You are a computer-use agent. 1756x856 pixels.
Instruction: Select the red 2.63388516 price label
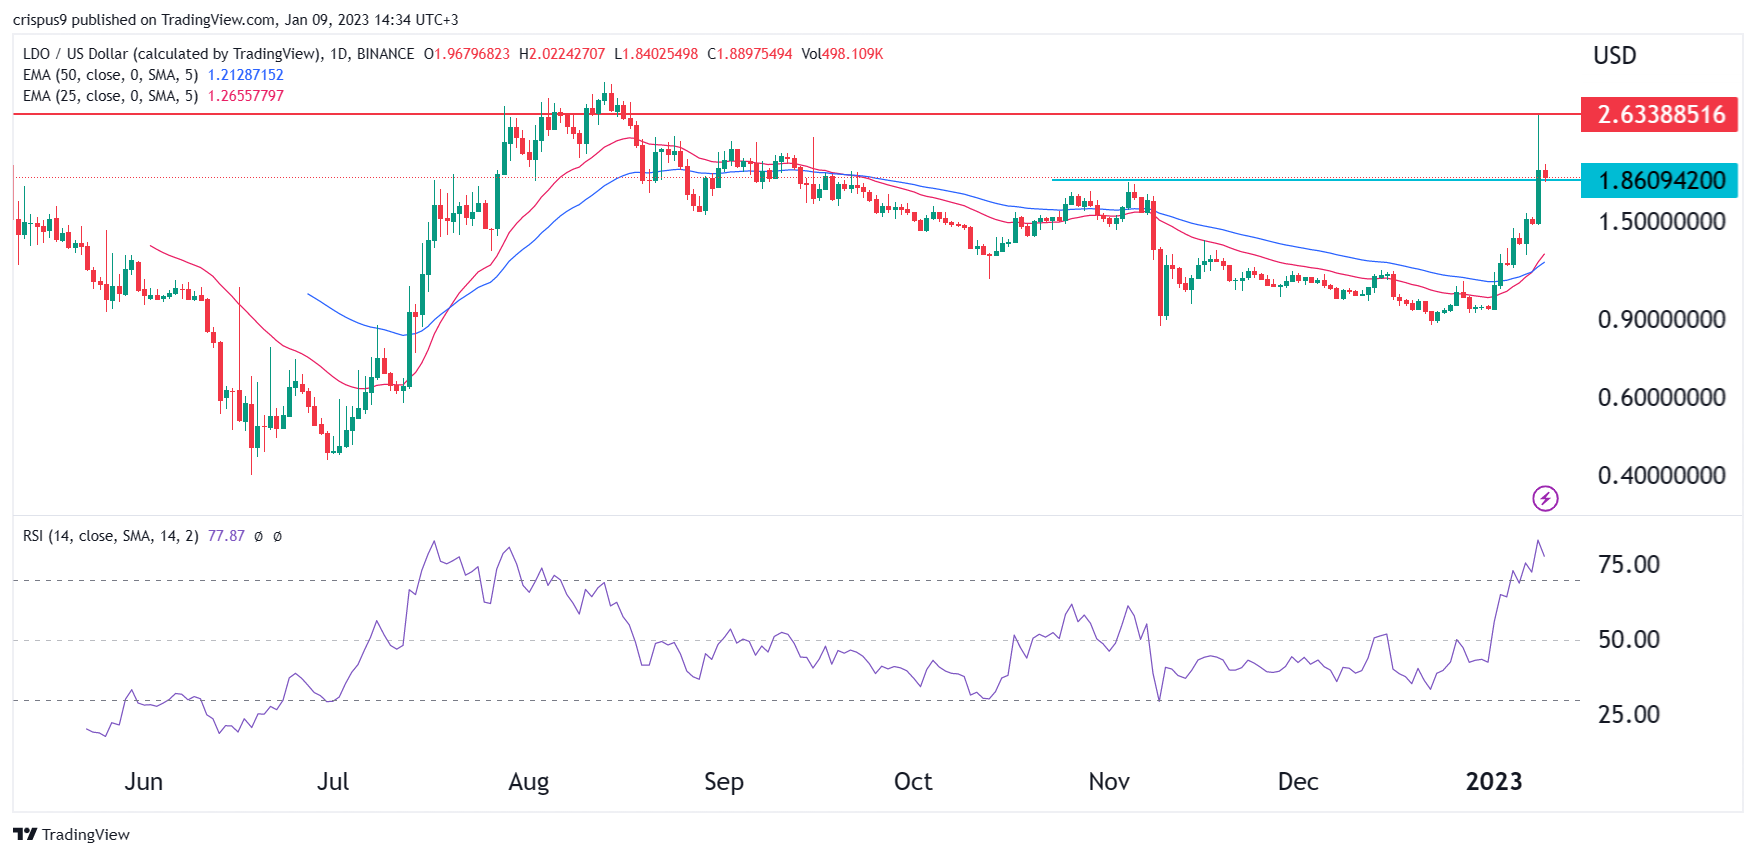(1659, 115)
